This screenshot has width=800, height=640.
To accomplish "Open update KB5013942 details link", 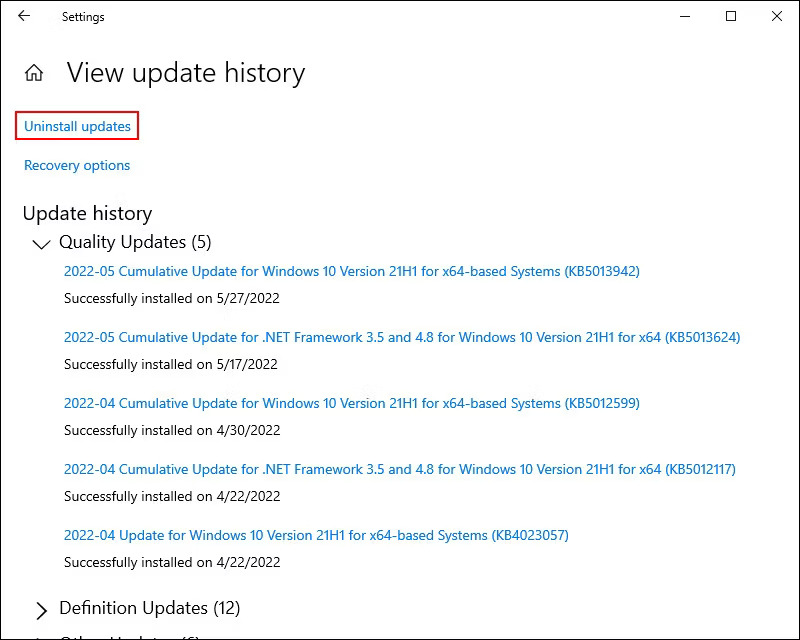I will pyautogui.click(x=351, y=271).
